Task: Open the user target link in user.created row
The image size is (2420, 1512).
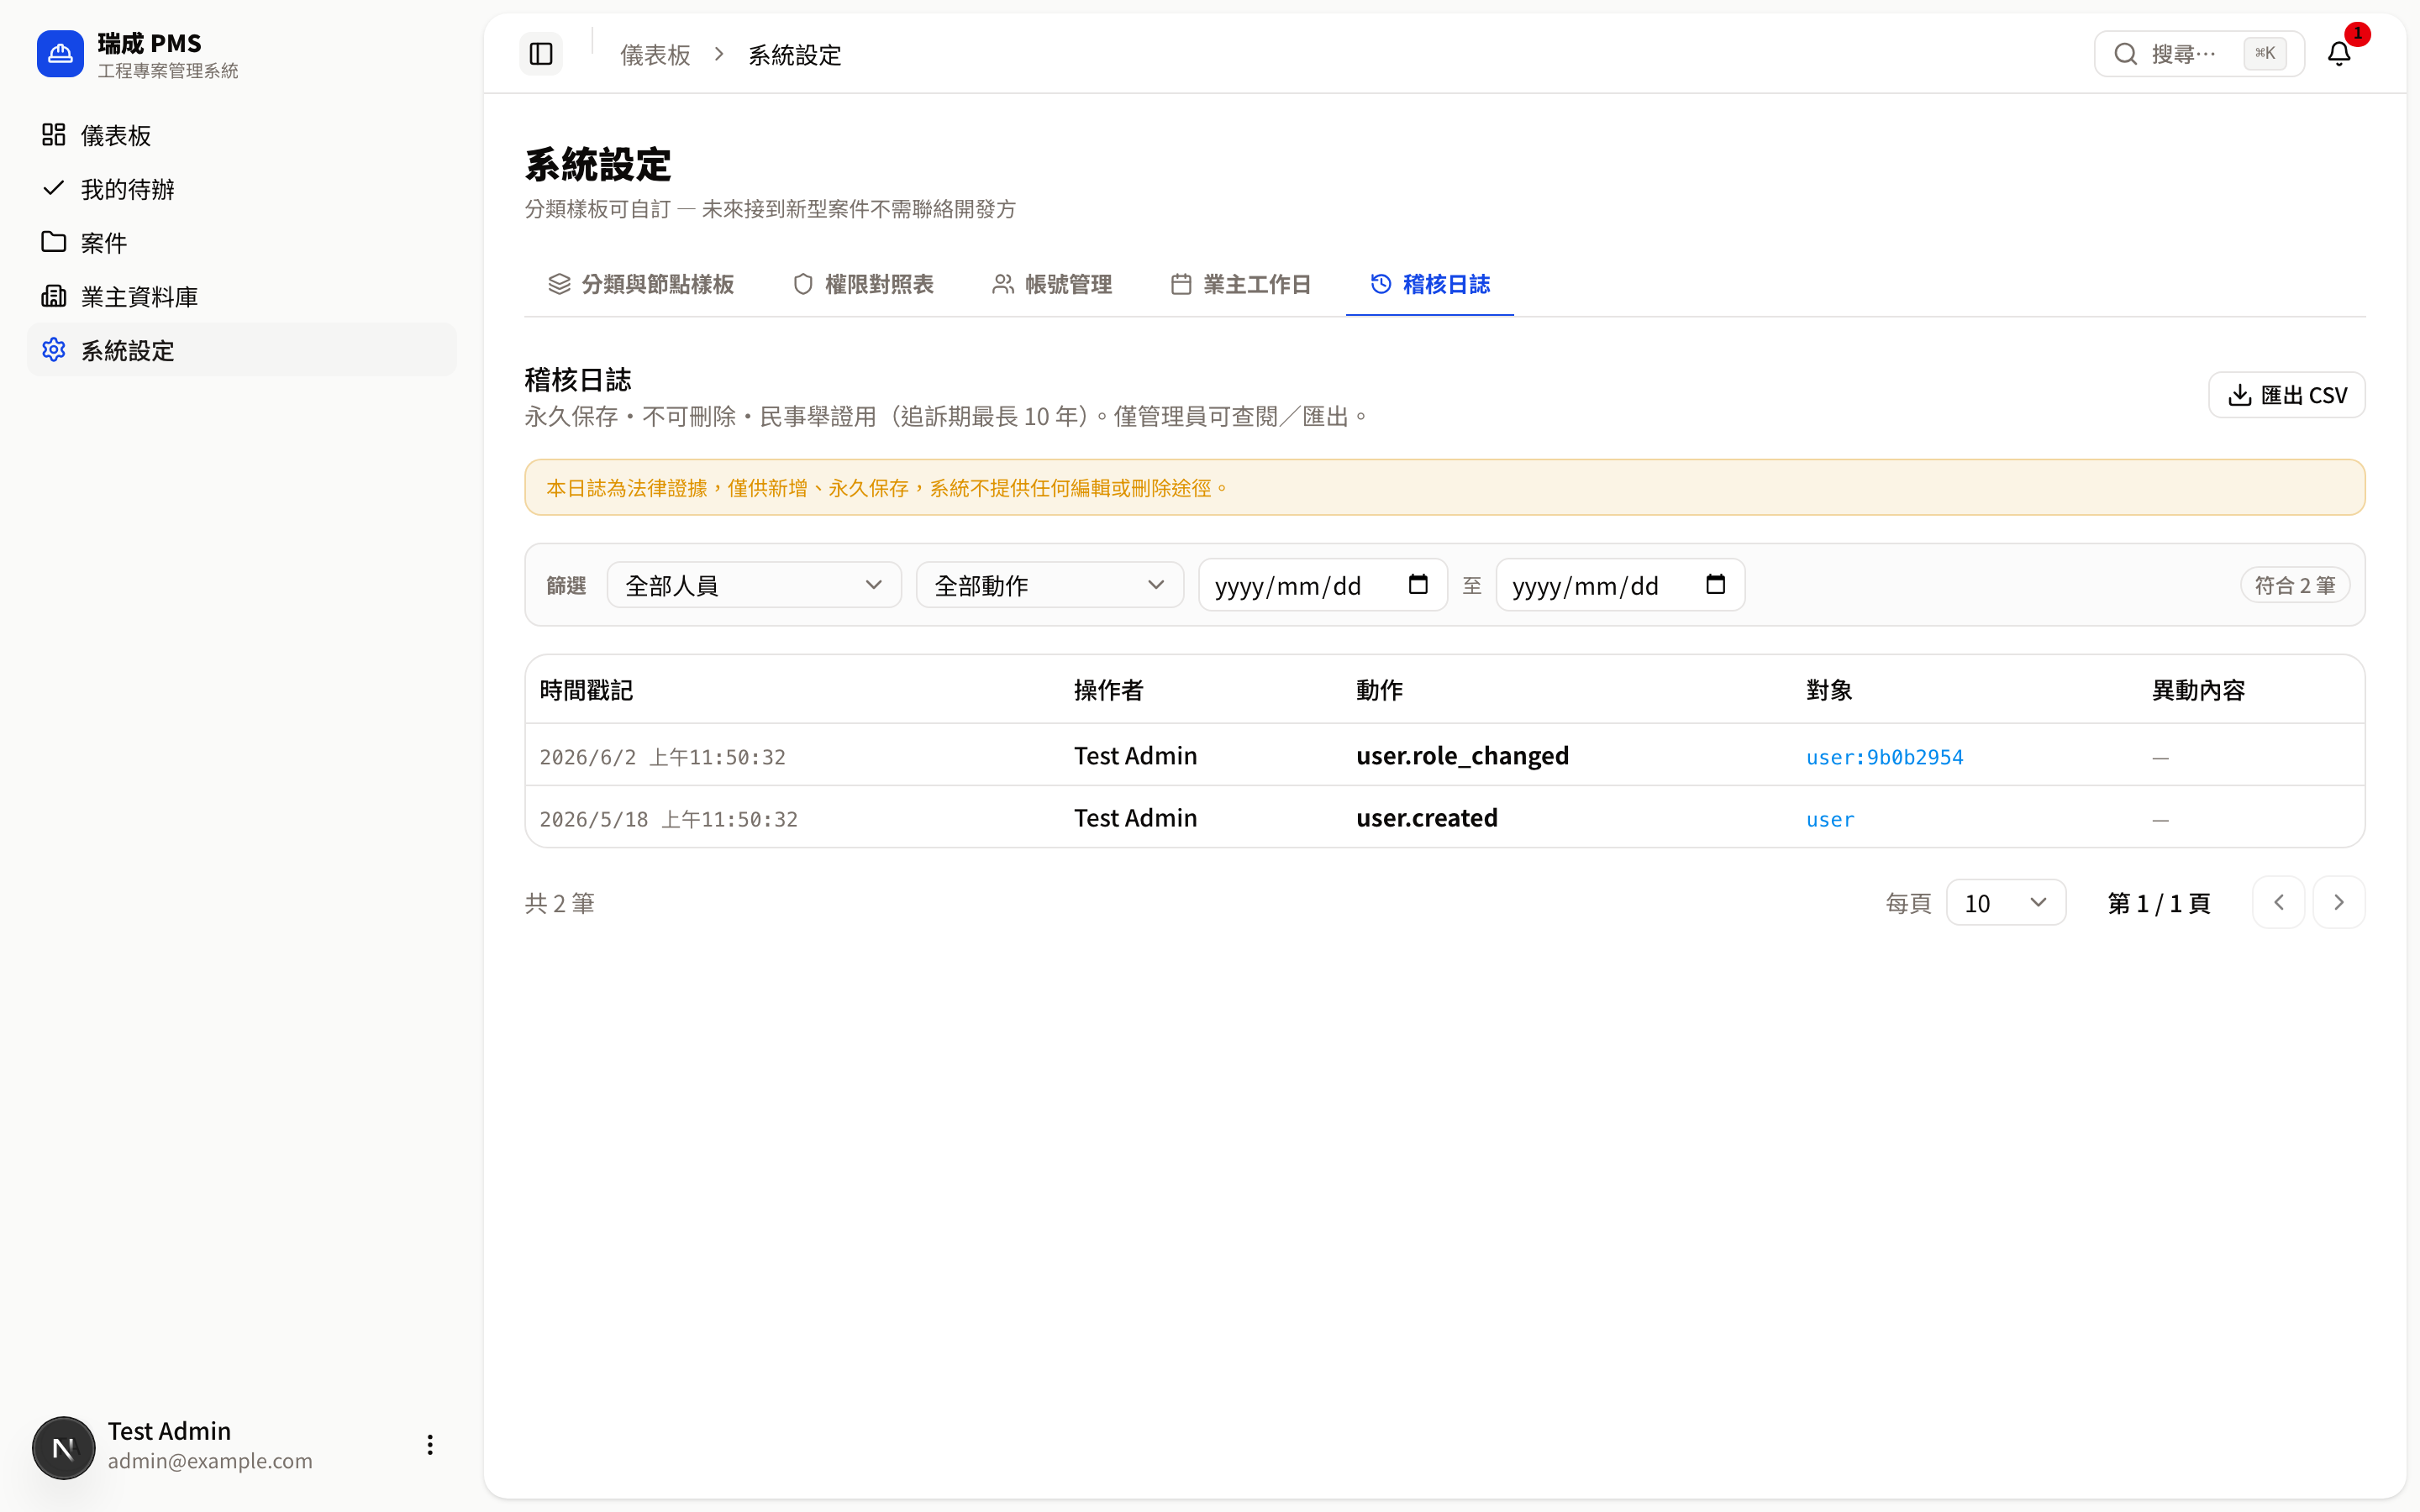Action: pyautogui.click(x=1830, y=819)
